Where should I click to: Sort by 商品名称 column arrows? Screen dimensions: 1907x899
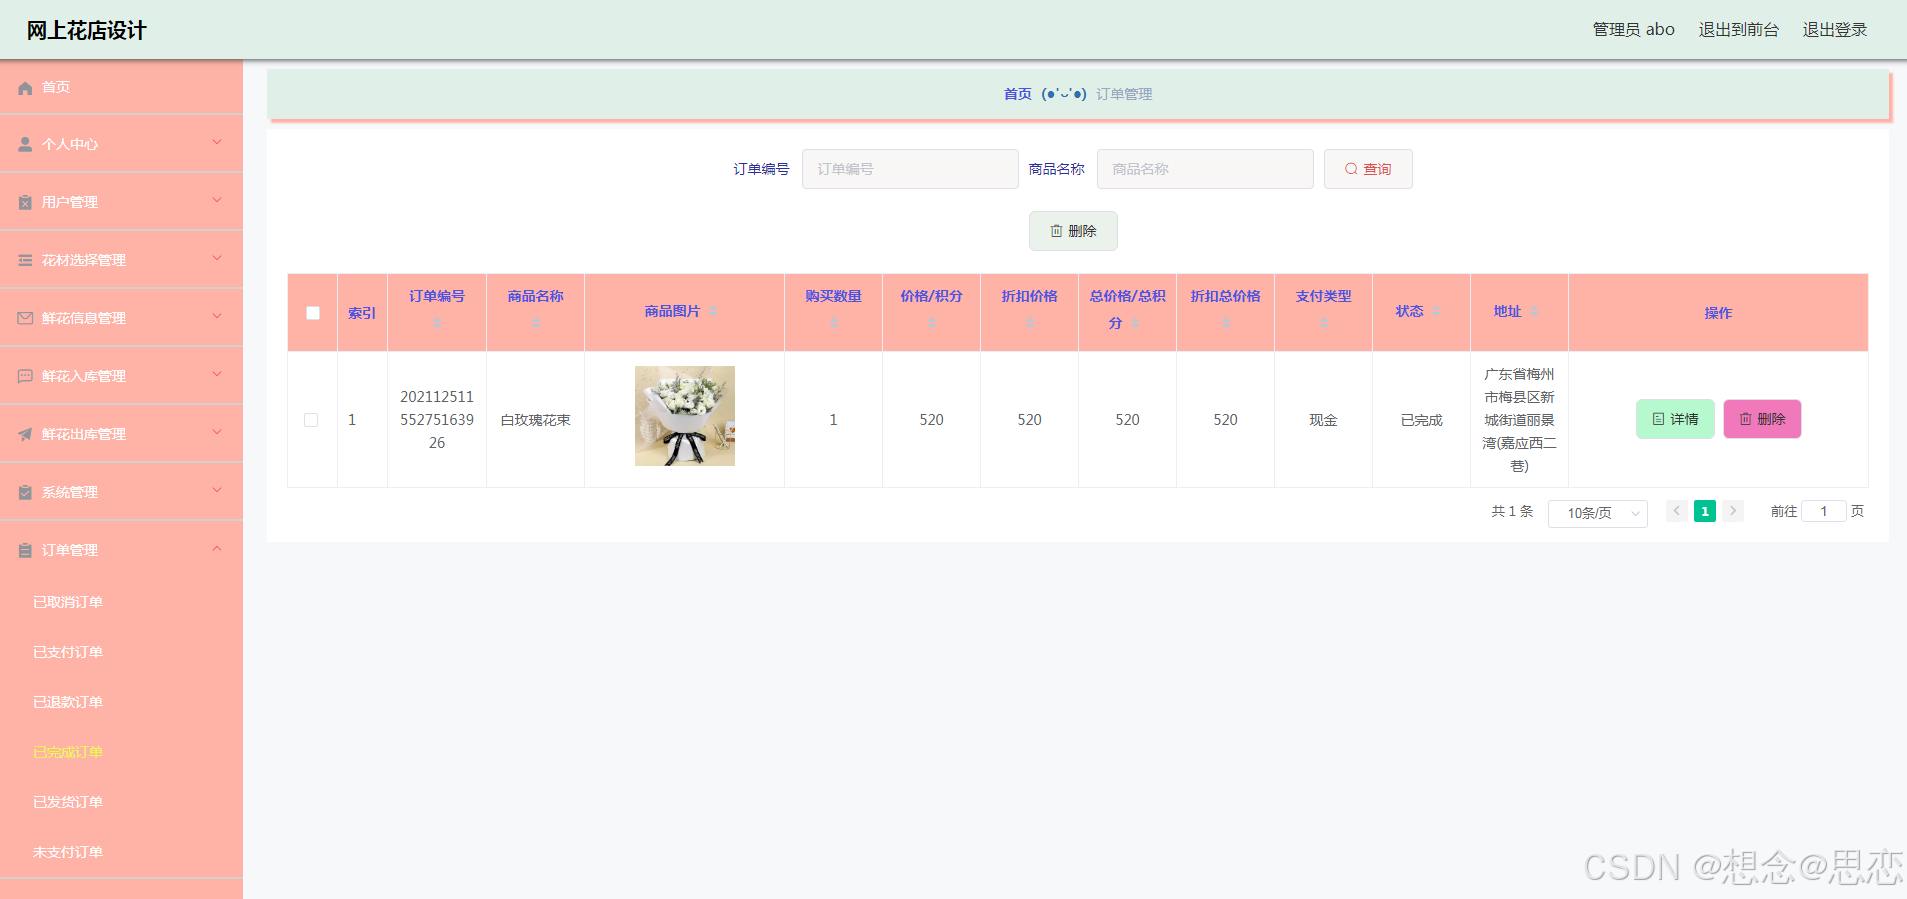coord(536,324)
